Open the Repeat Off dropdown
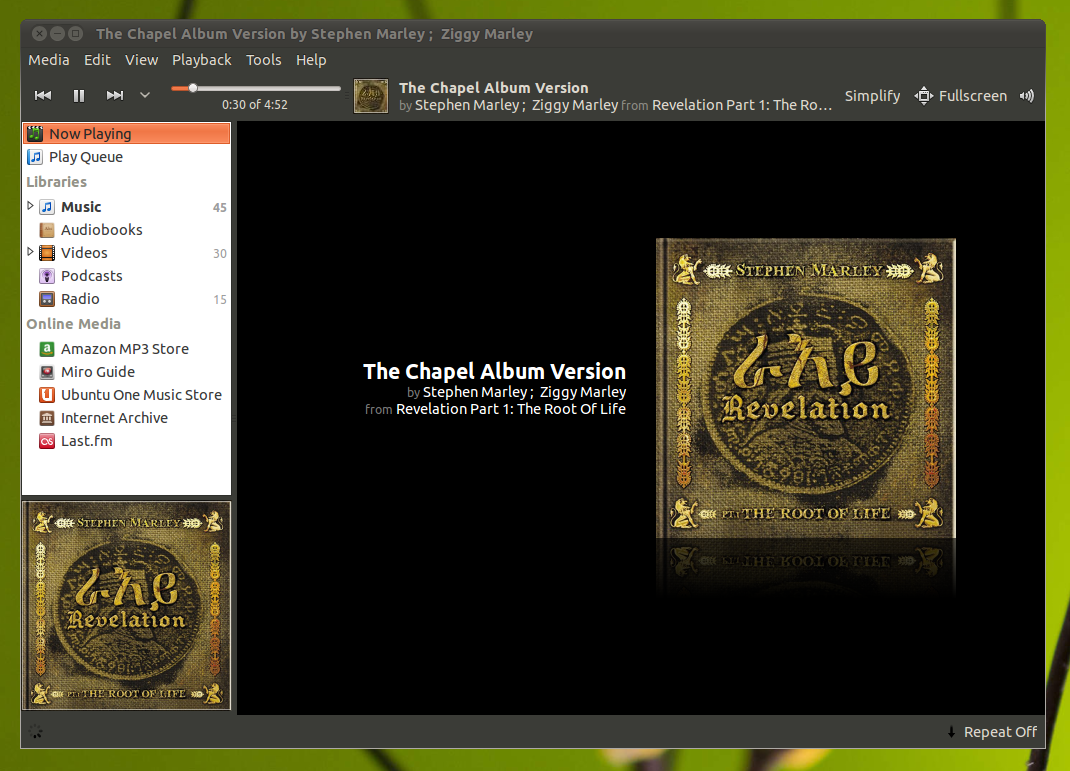The height and width of the screenshot is (771, 1070). (x=992, y=732)
